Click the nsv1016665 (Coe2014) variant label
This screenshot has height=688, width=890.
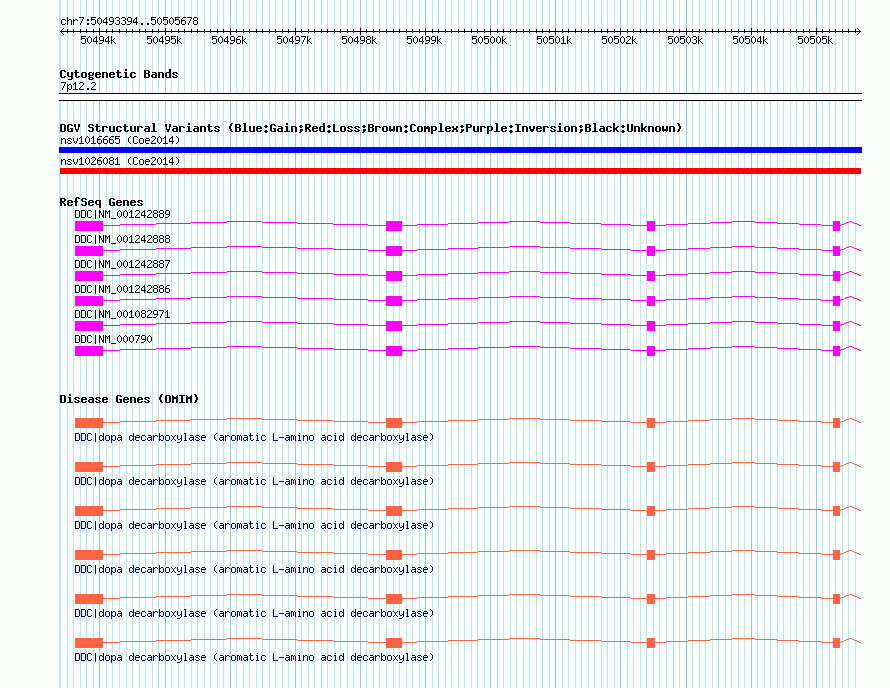(x=120, y=140)
